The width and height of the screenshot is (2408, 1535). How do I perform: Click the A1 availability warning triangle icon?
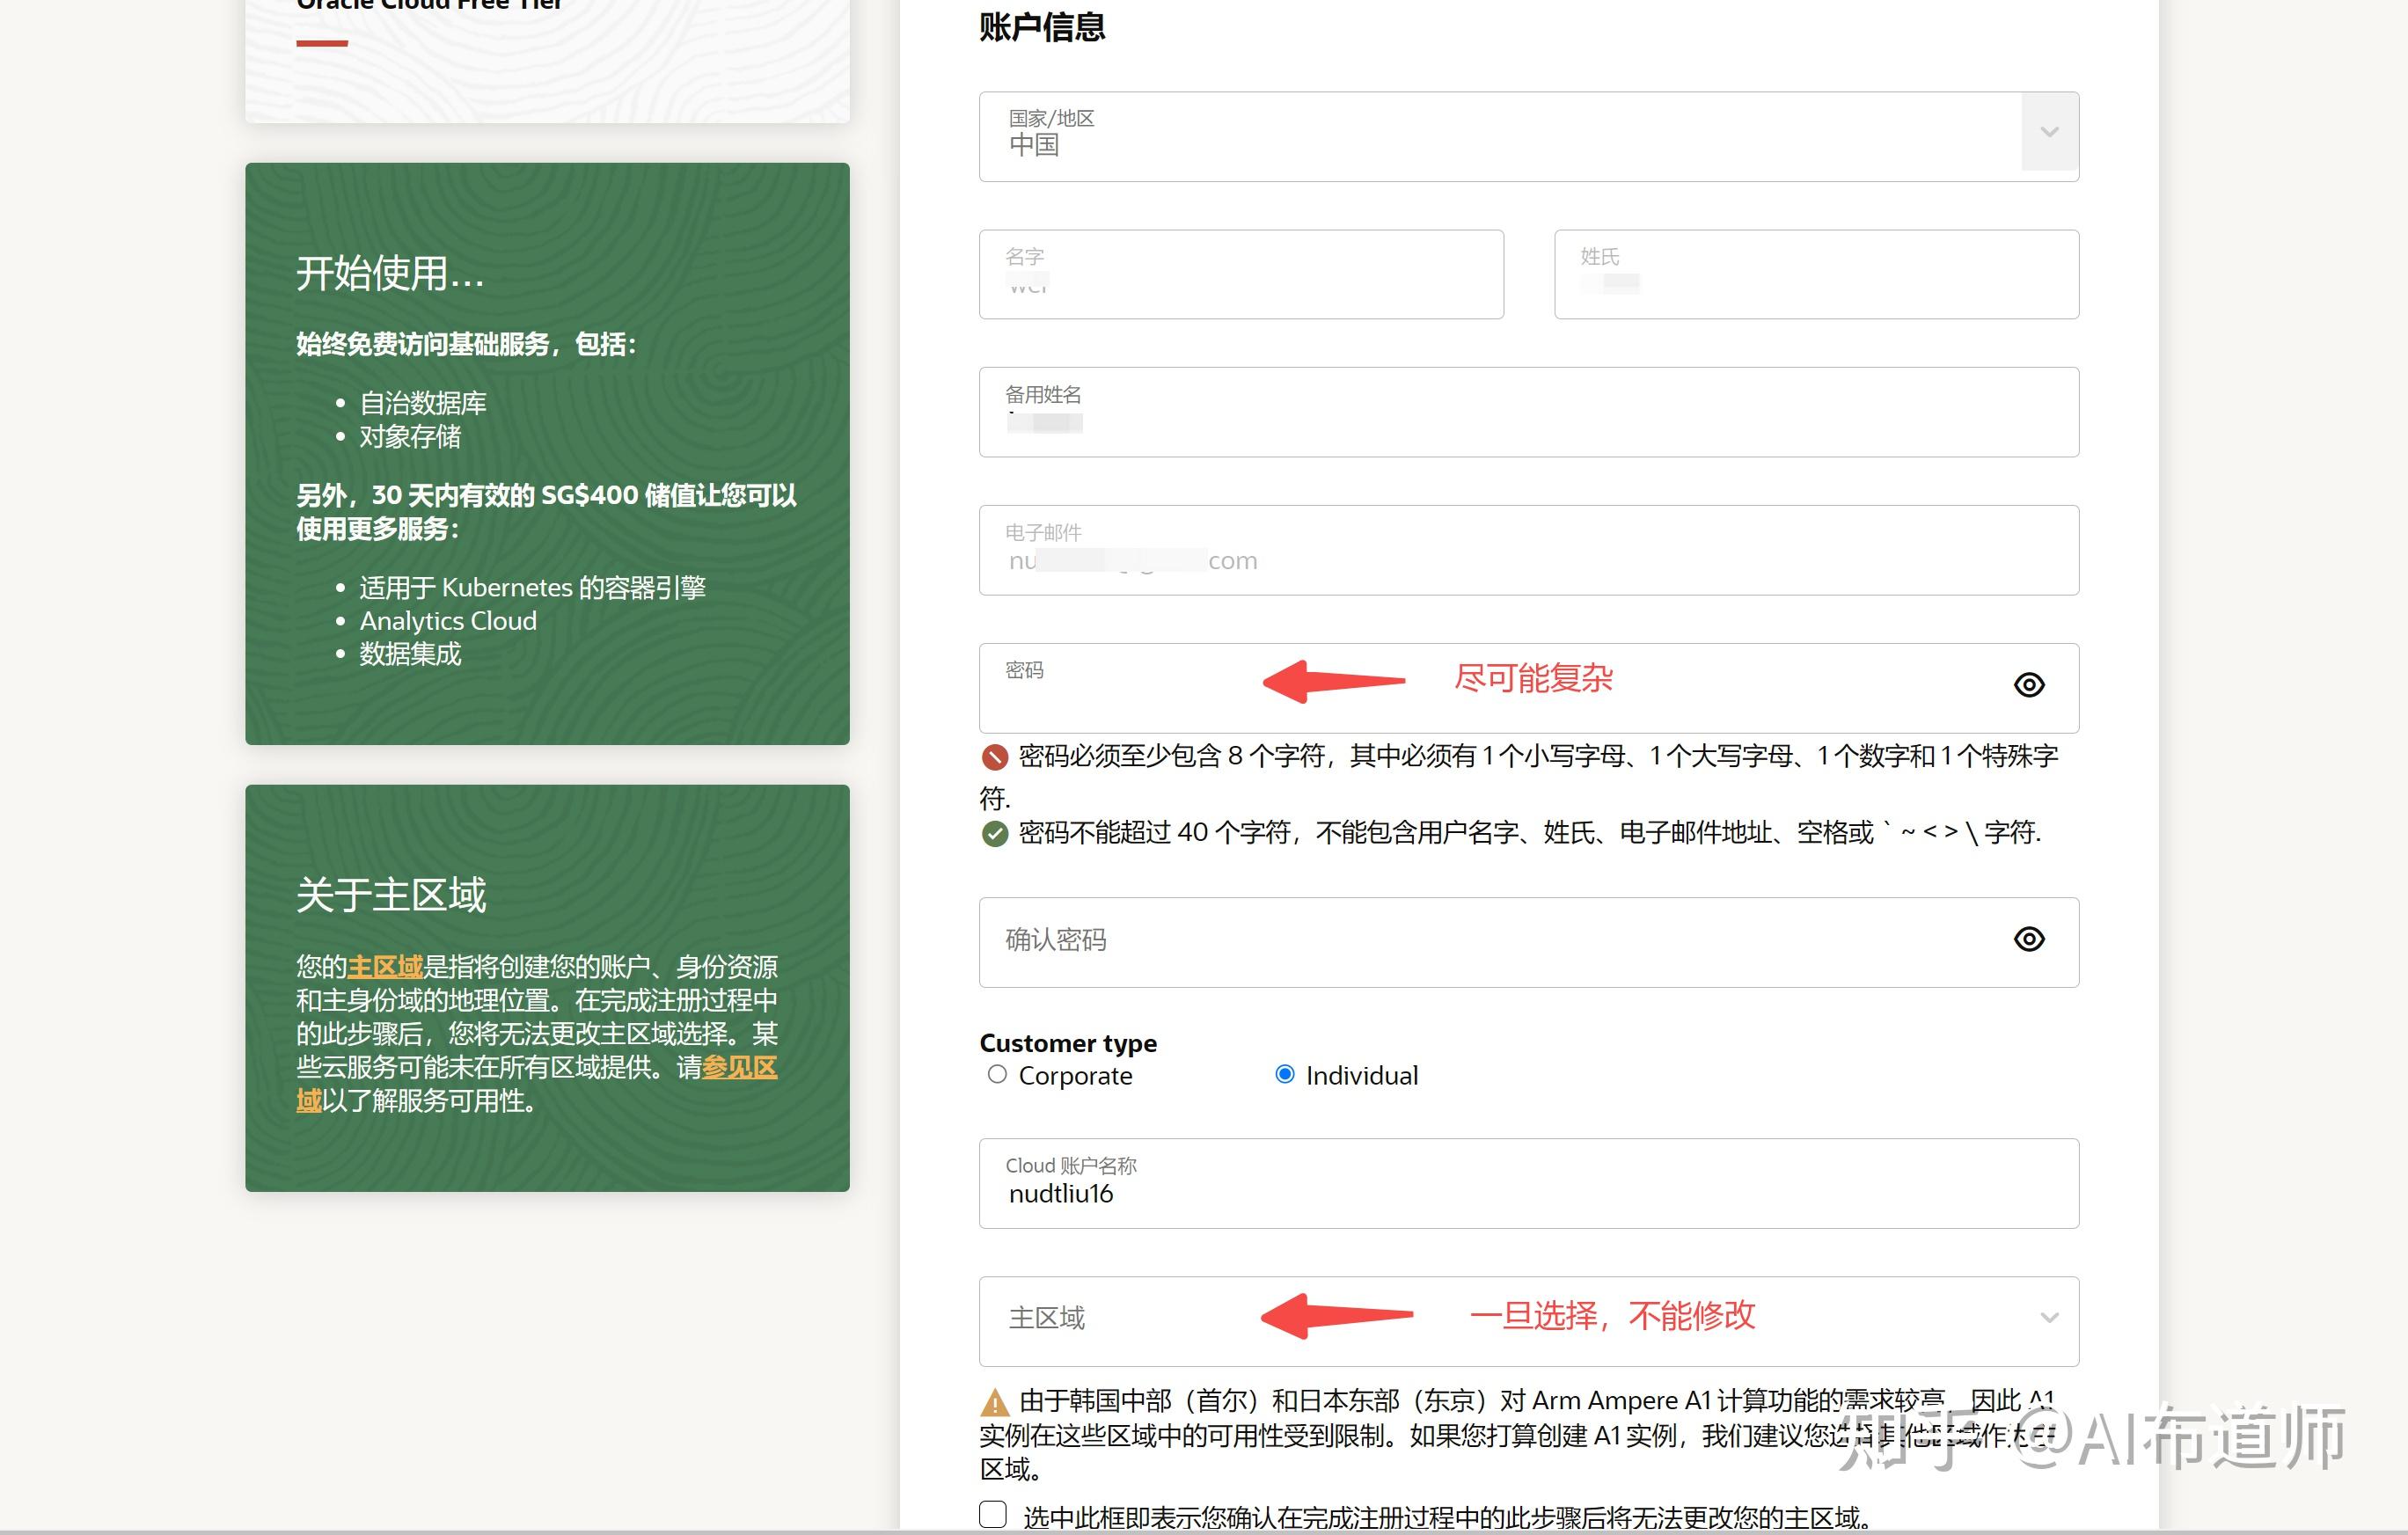(x=994, y=1402)
